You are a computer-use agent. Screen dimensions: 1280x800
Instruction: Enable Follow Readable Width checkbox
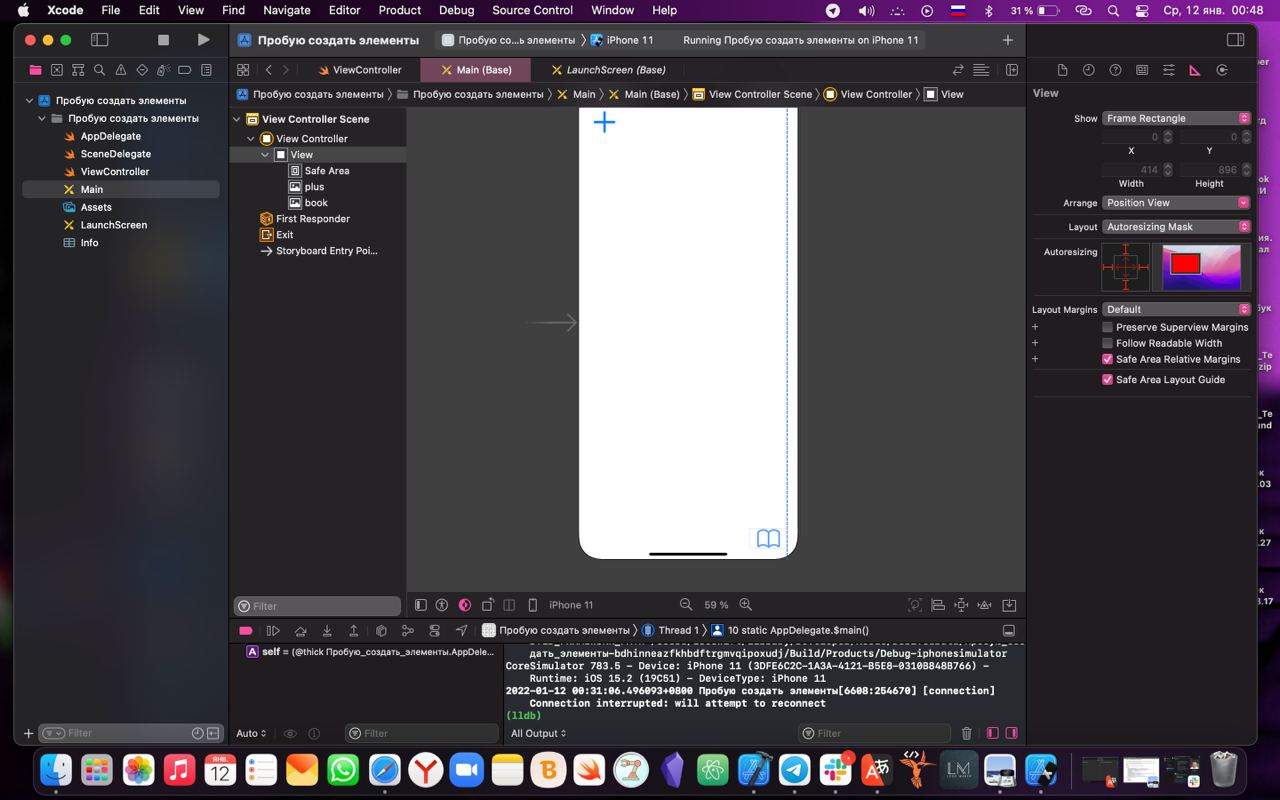[x=1107, y=343]
